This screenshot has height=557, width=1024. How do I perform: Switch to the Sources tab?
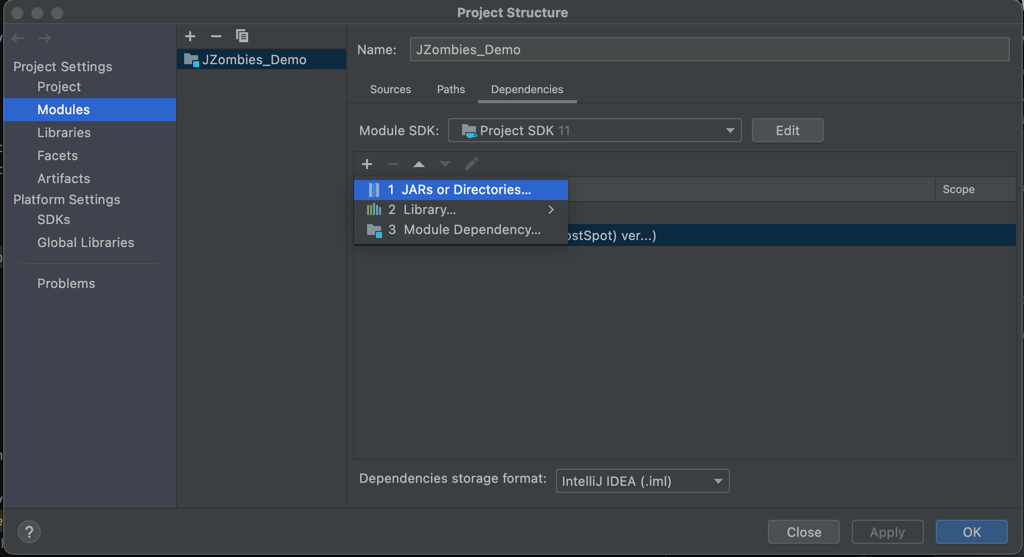point(391,89)
